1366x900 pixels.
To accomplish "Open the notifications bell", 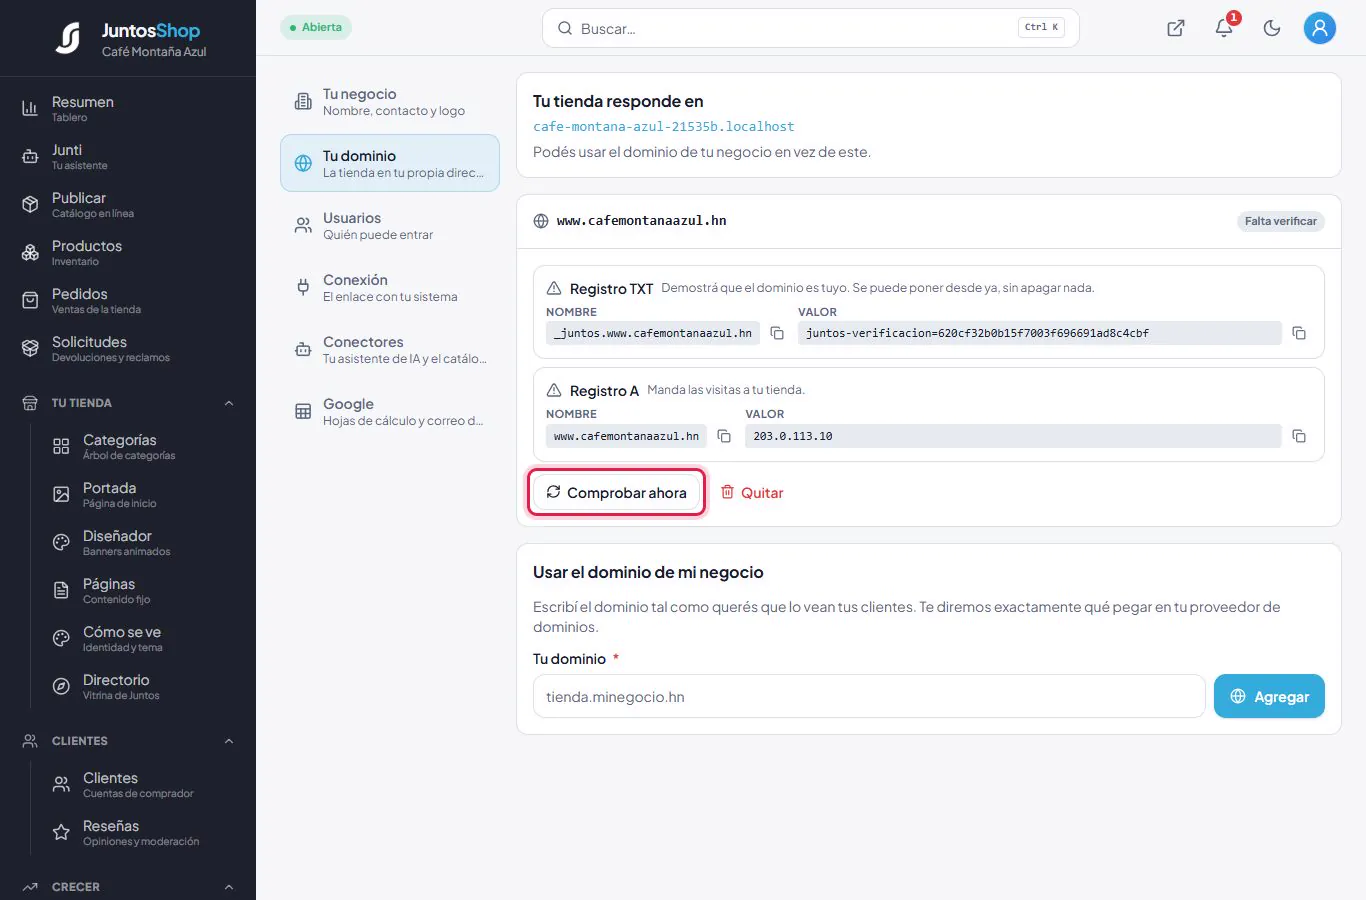I will click(x=1224, y=28).
